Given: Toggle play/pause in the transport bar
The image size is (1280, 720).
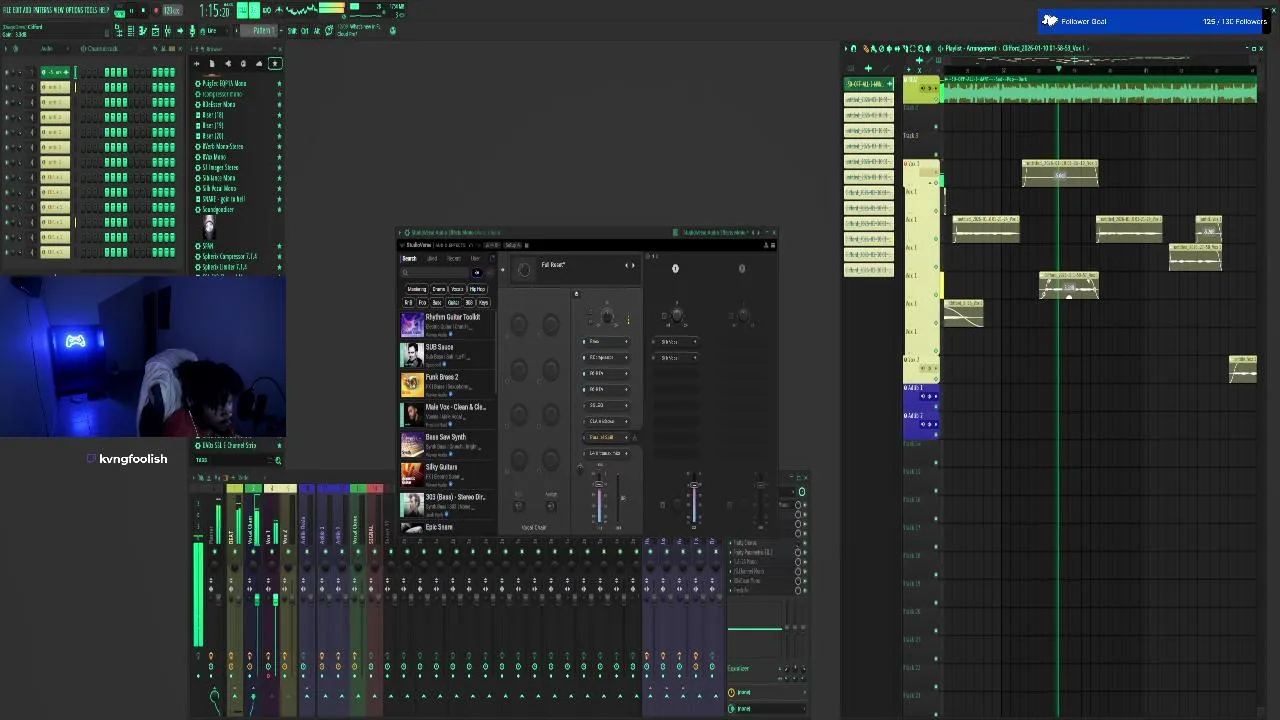Looking at the screenshot, I should coord(131,11).
